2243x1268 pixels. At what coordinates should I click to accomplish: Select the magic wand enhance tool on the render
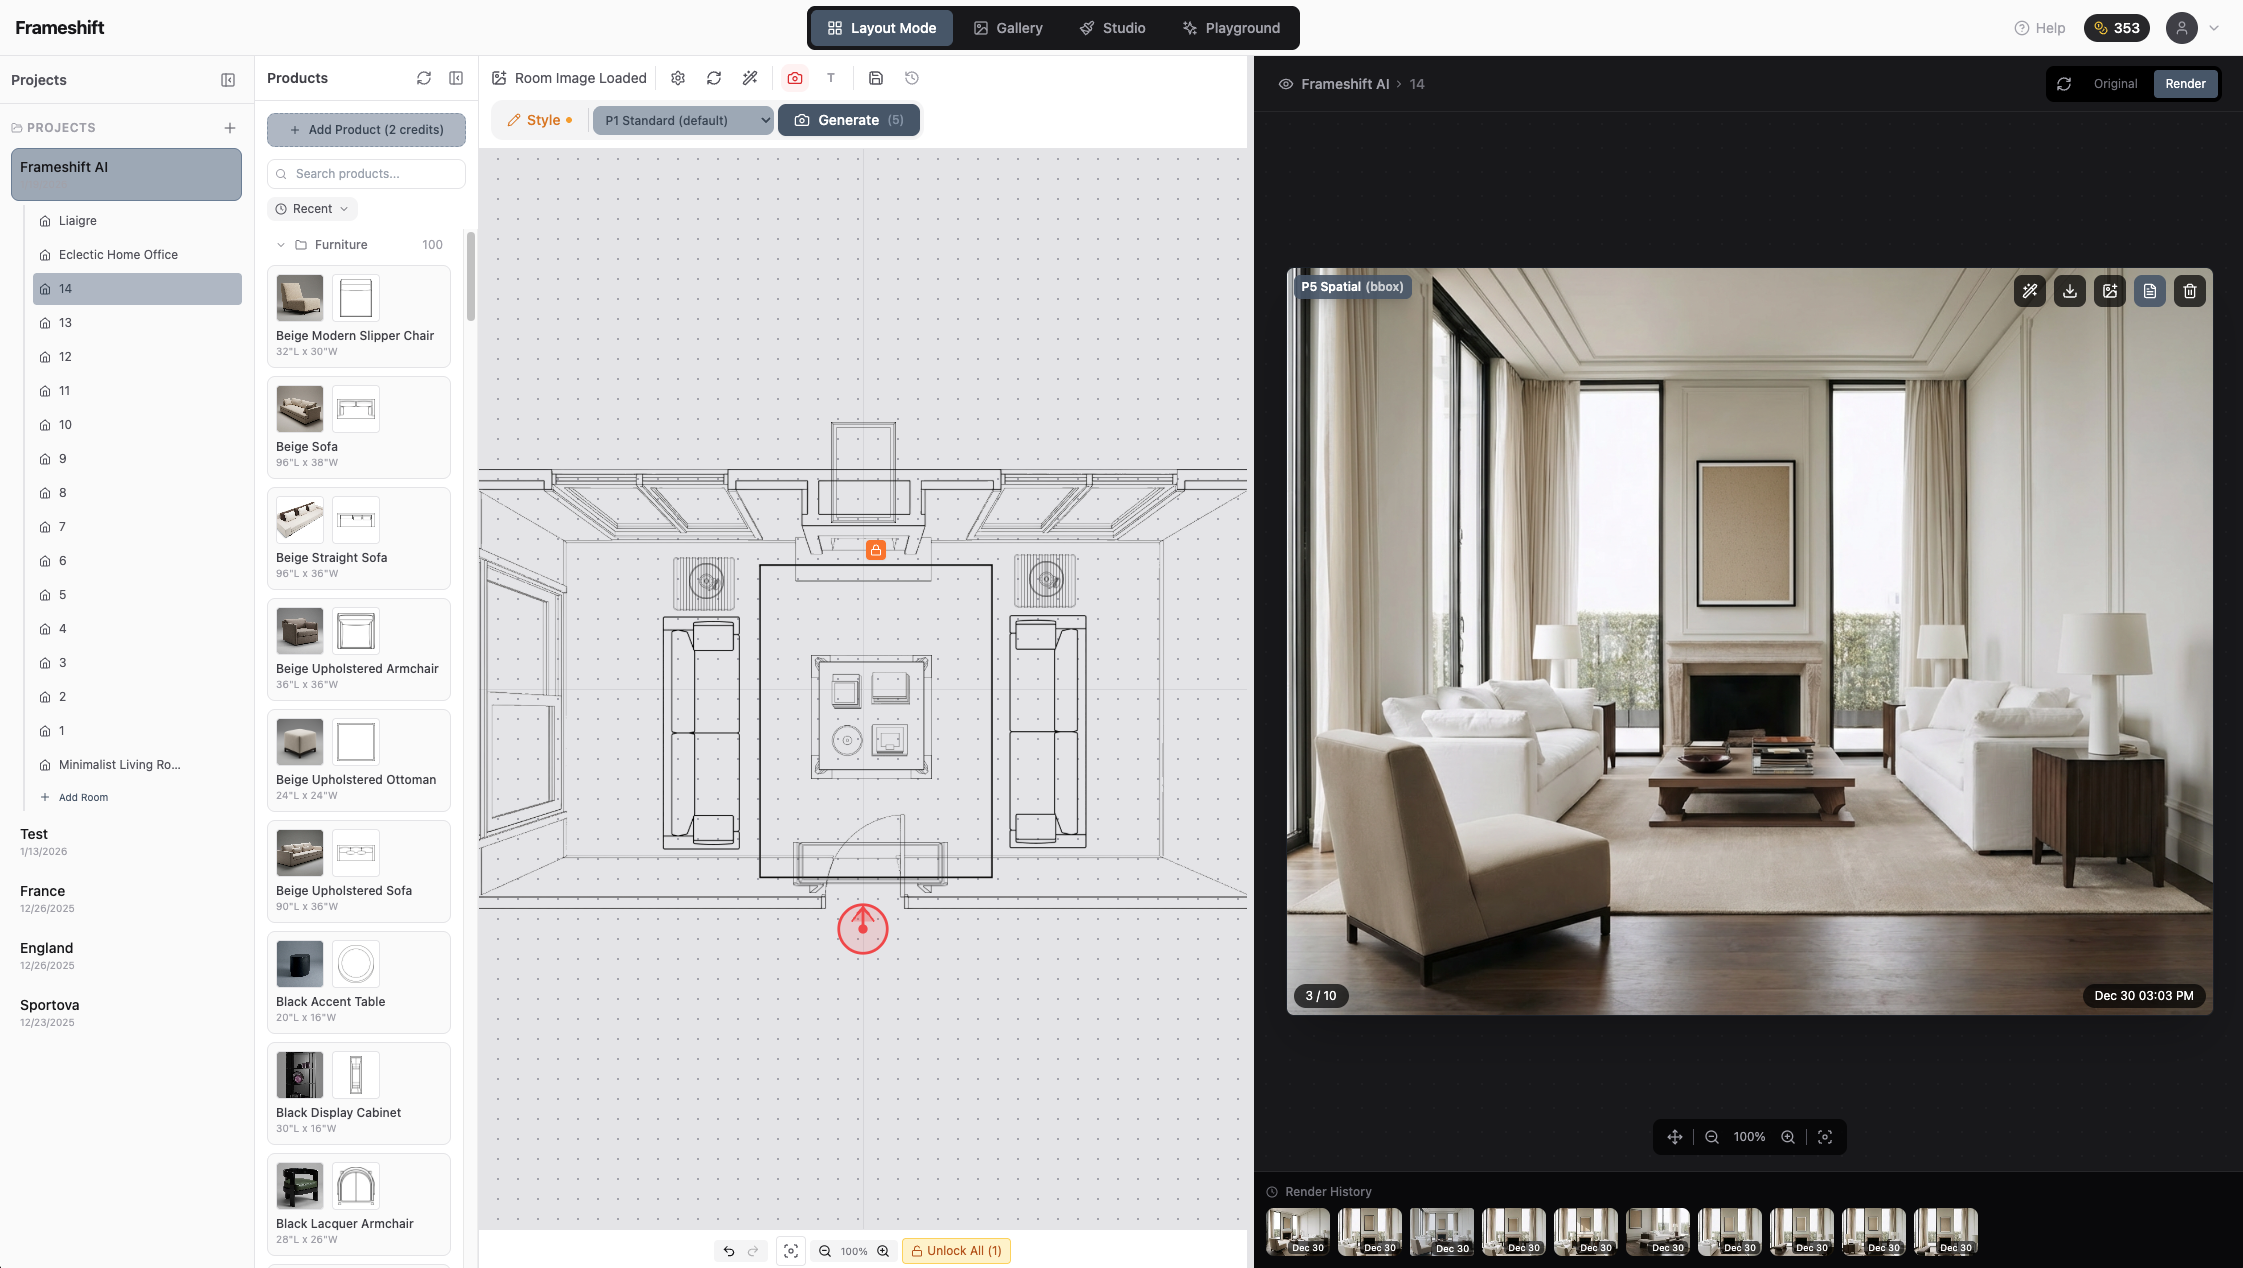pos(2030,291)
